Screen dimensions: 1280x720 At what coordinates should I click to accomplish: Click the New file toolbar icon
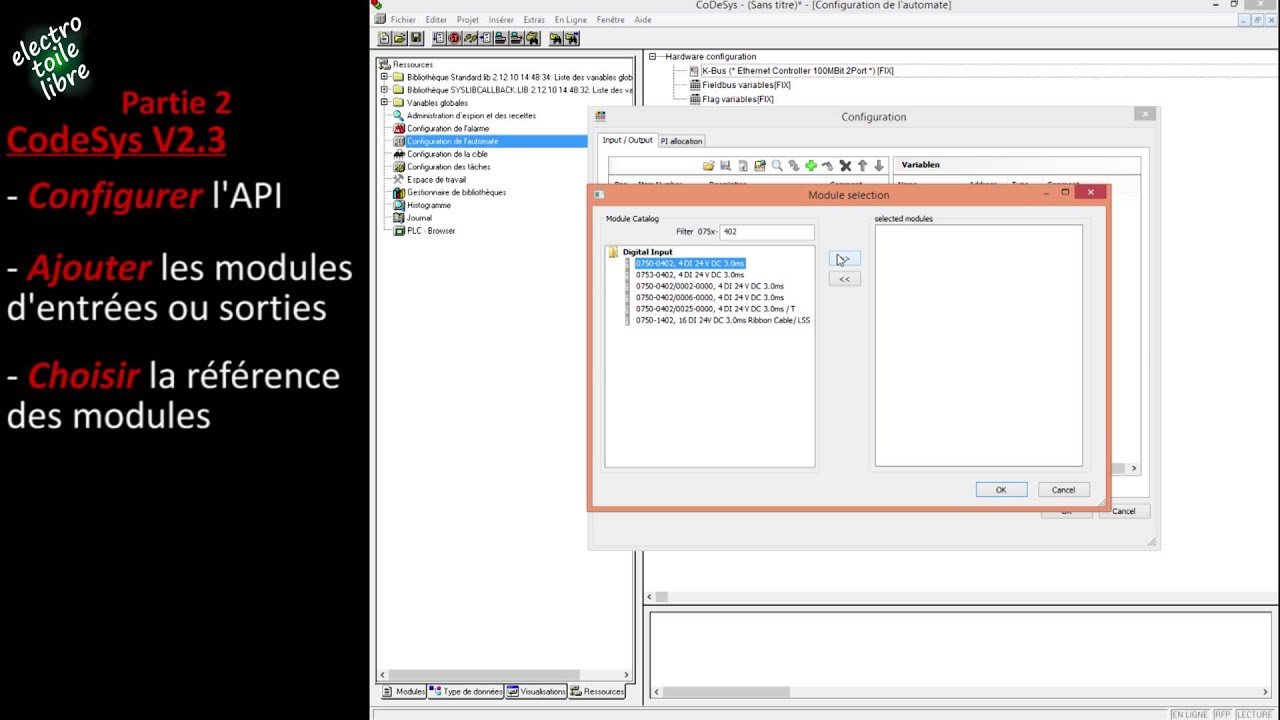click(384, 38)
